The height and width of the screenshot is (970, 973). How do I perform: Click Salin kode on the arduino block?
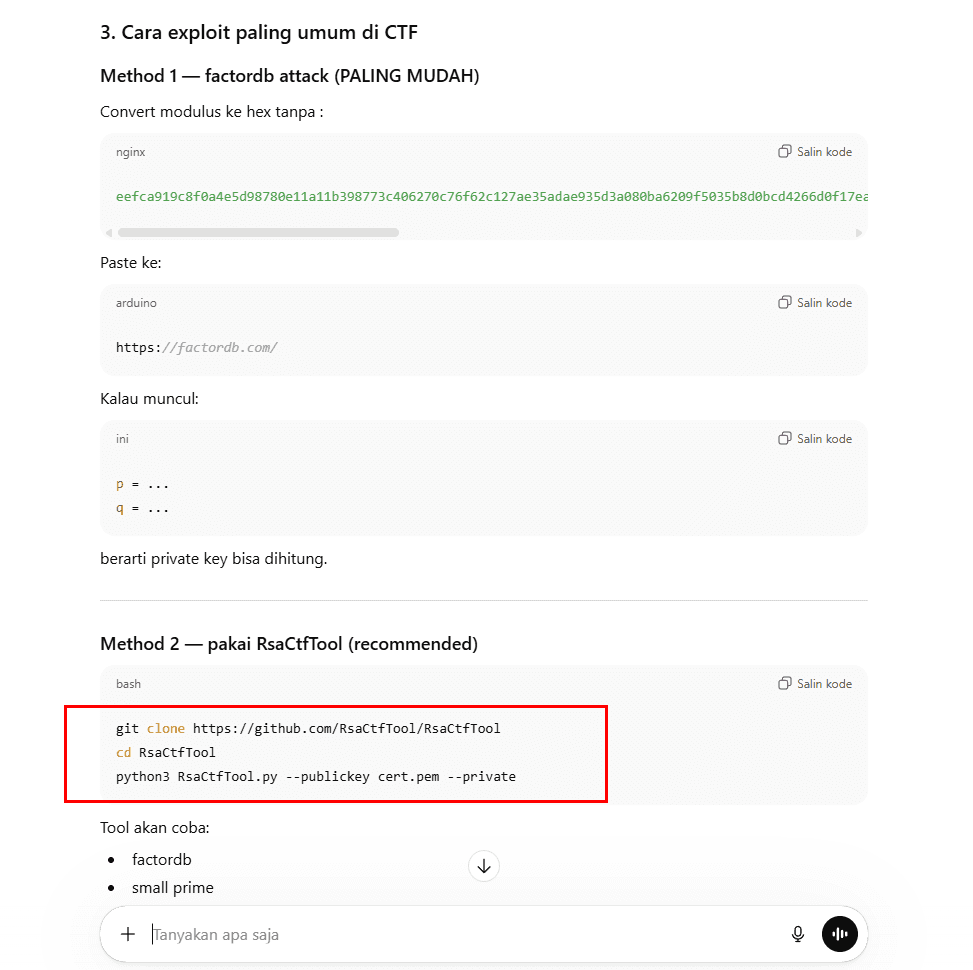815,302
